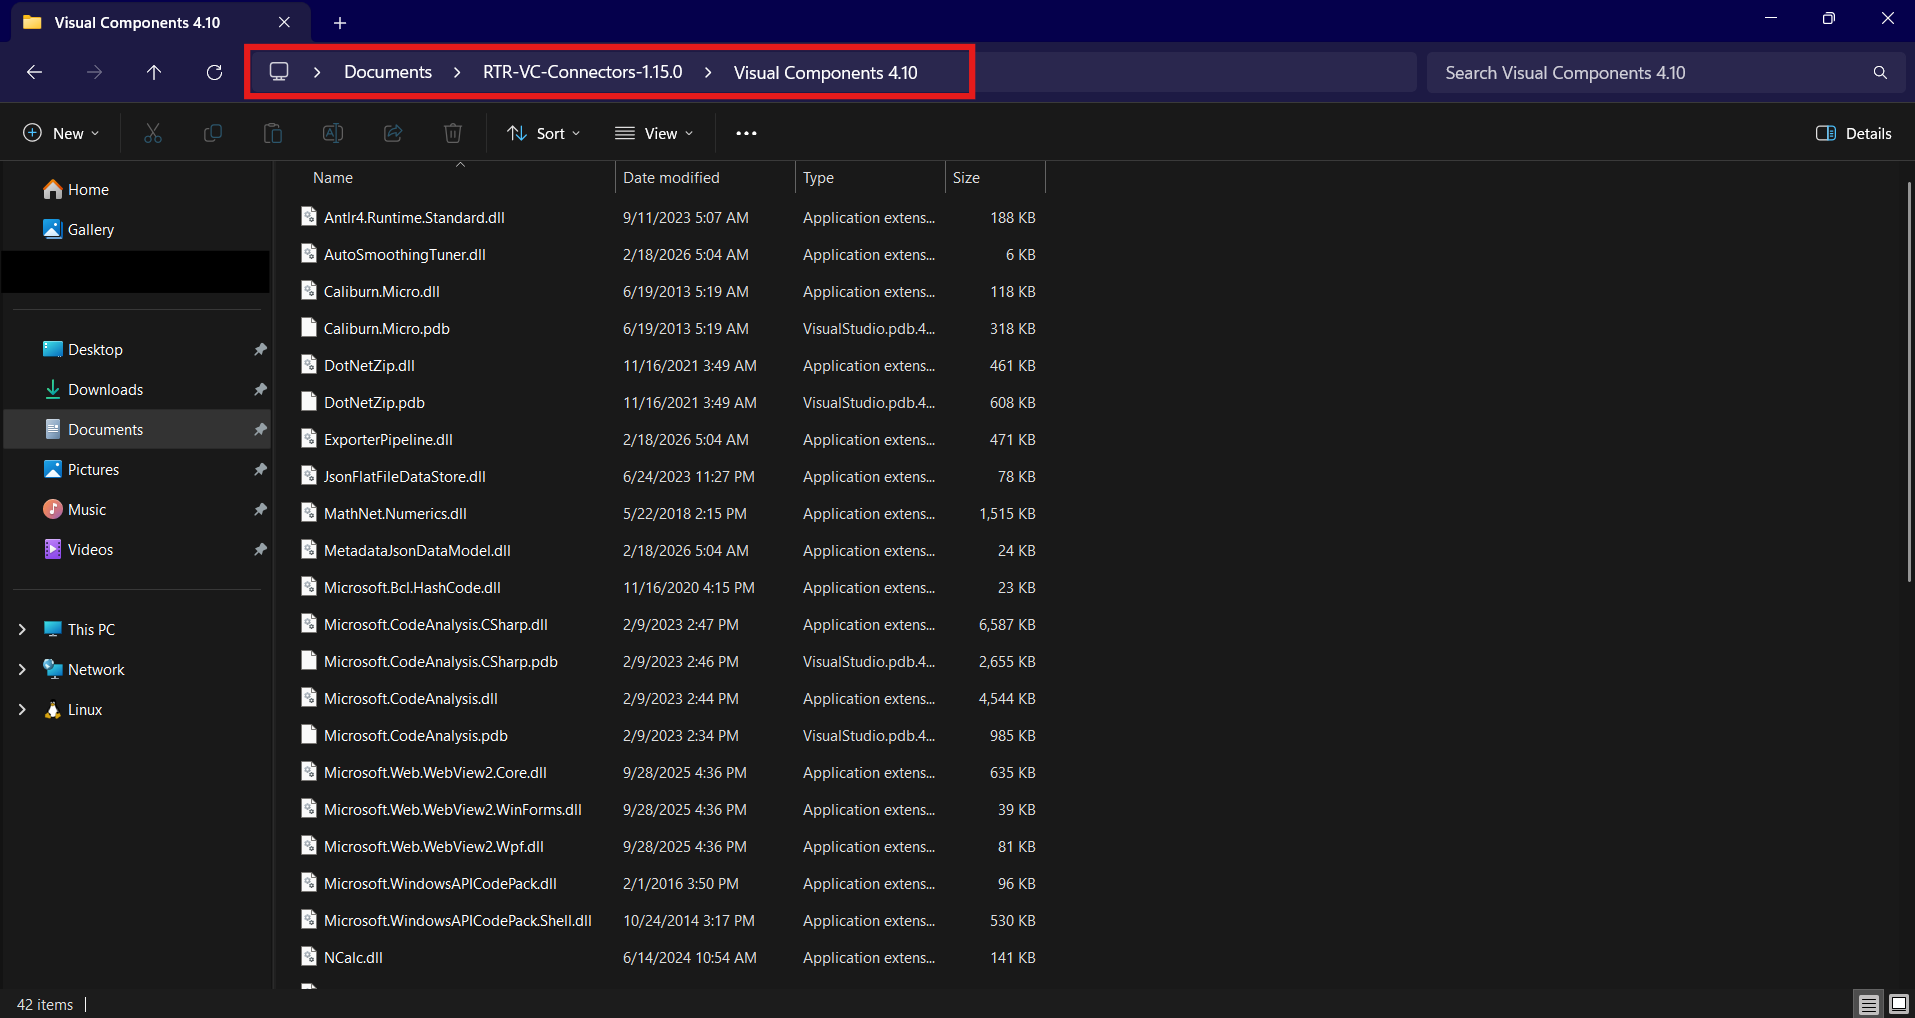1915x1018 pixels.
Task: Click Visual Components 4.10 breadcrumb
Action: click(826, 72)
